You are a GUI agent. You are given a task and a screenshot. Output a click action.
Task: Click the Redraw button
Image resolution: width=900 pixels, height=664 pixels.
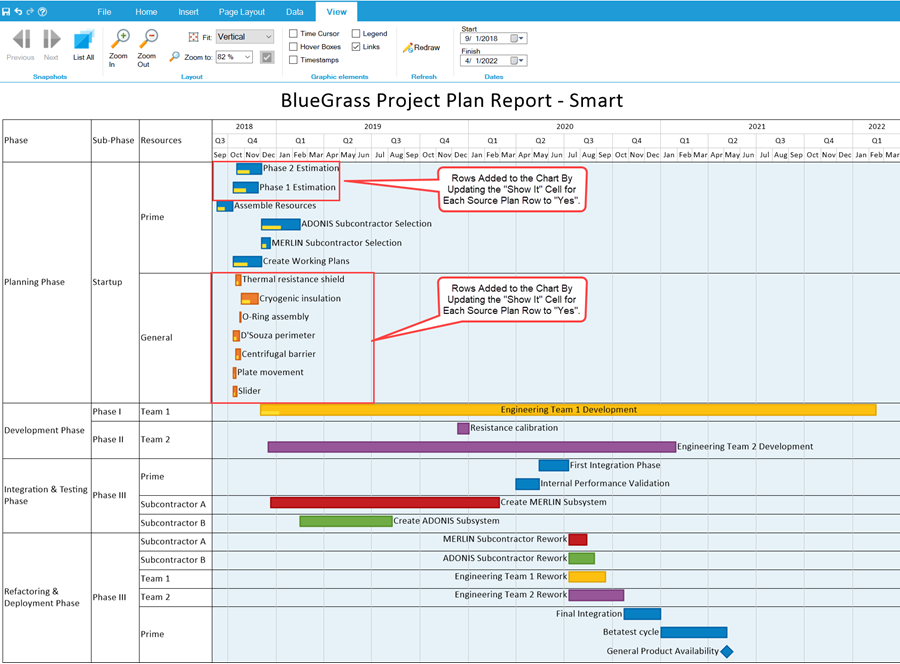pyautogui.click(x=421, y=46)
